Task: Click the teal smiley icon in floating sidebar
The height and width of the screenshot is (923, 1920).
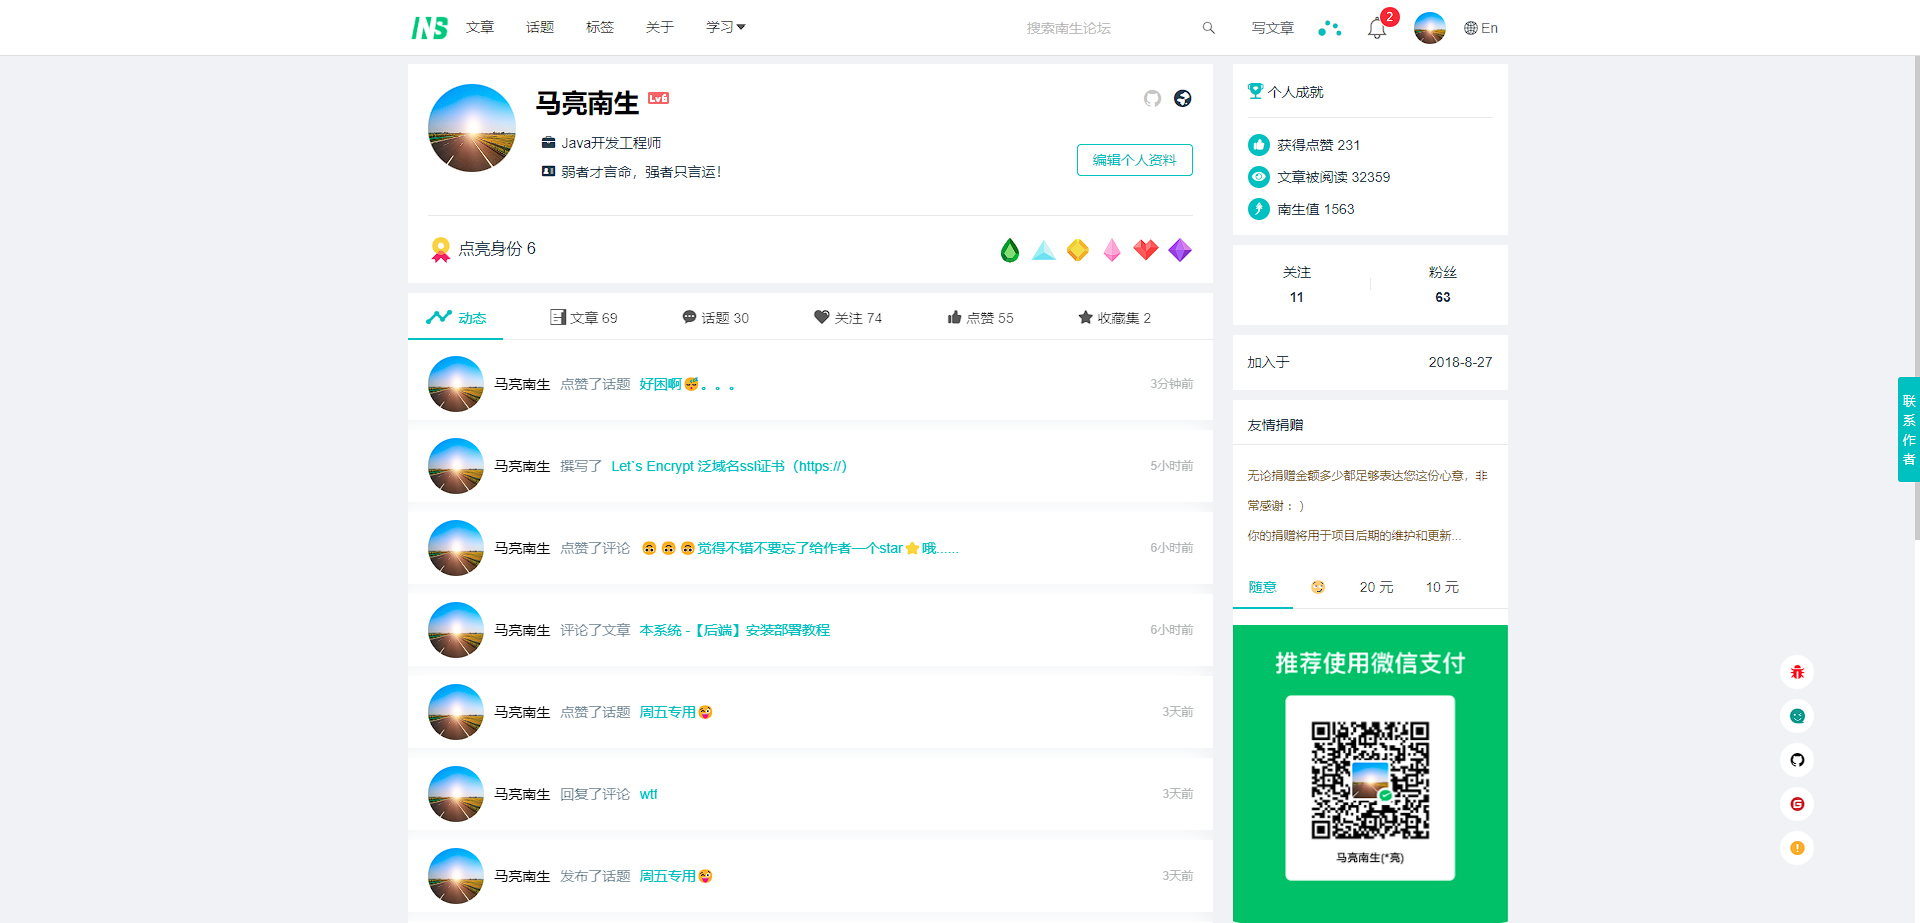Action: click(1797, 716)
